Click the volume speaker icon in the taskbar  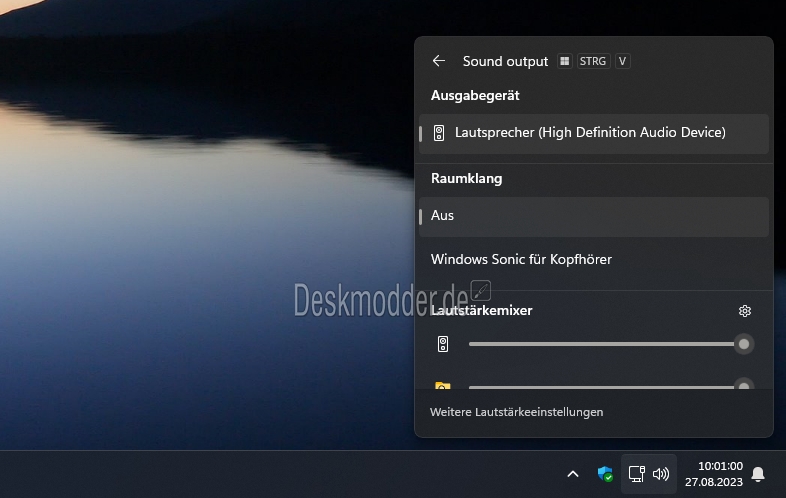(661, 474)
